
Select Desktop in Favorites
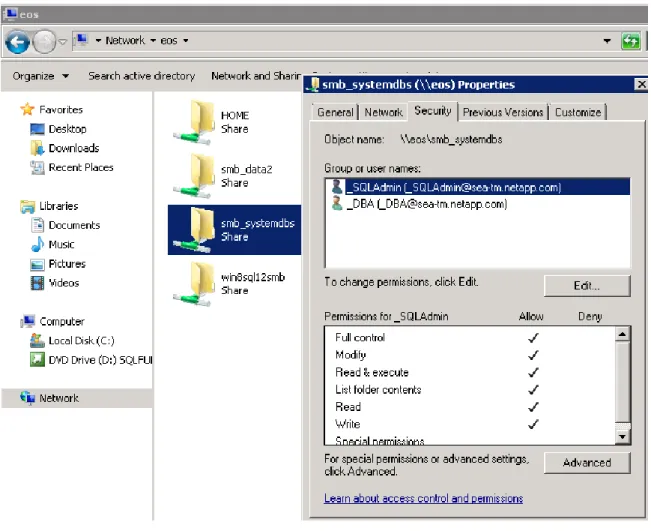[67, 129]
